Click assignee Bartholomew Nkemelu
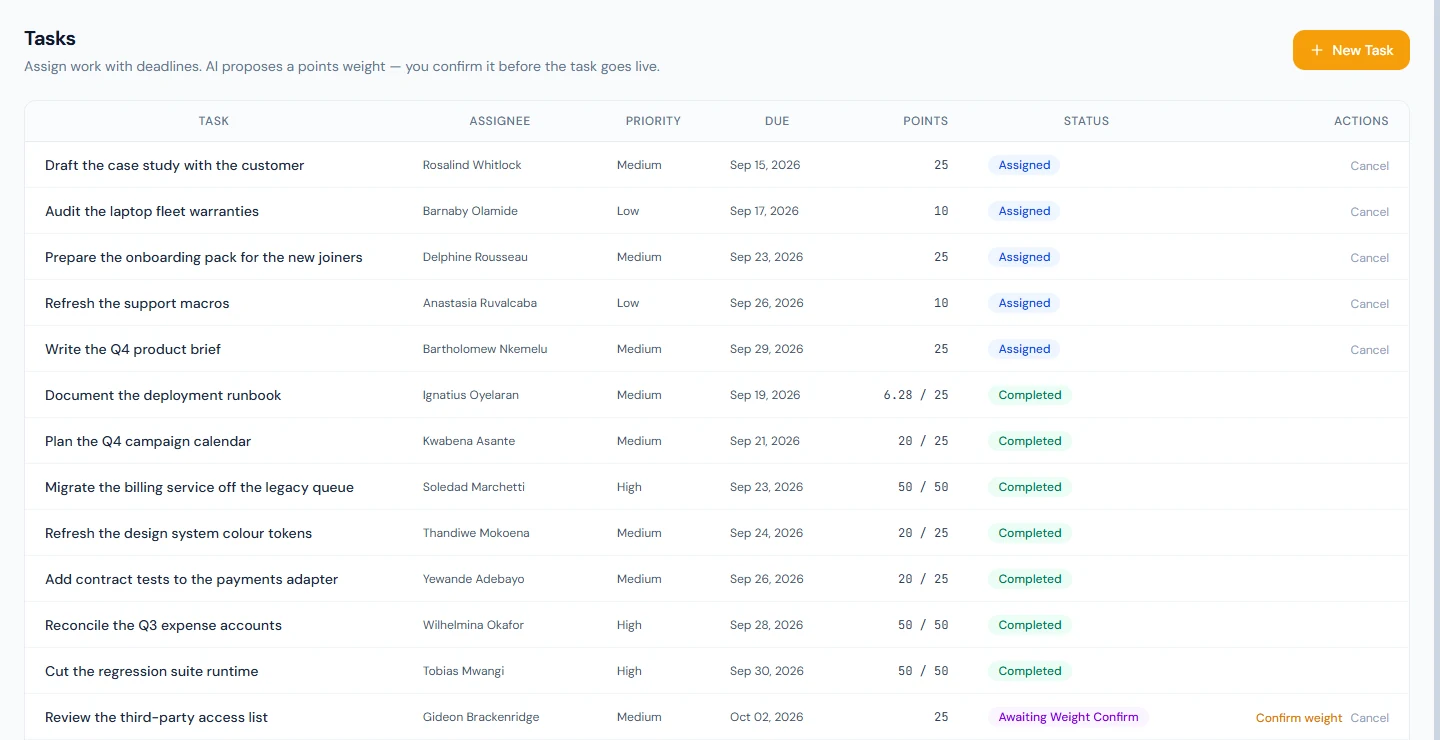The height and width of the screenshot is (740, 1440). click(x=485, y=349)
